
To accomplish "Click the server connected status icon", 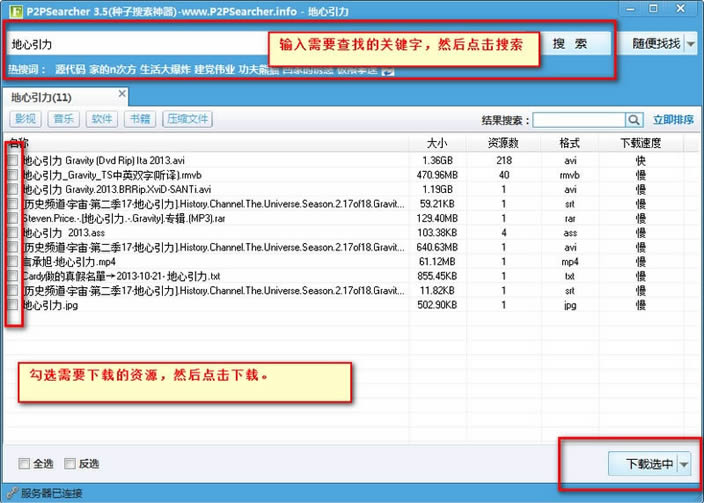I will (13, 493).
